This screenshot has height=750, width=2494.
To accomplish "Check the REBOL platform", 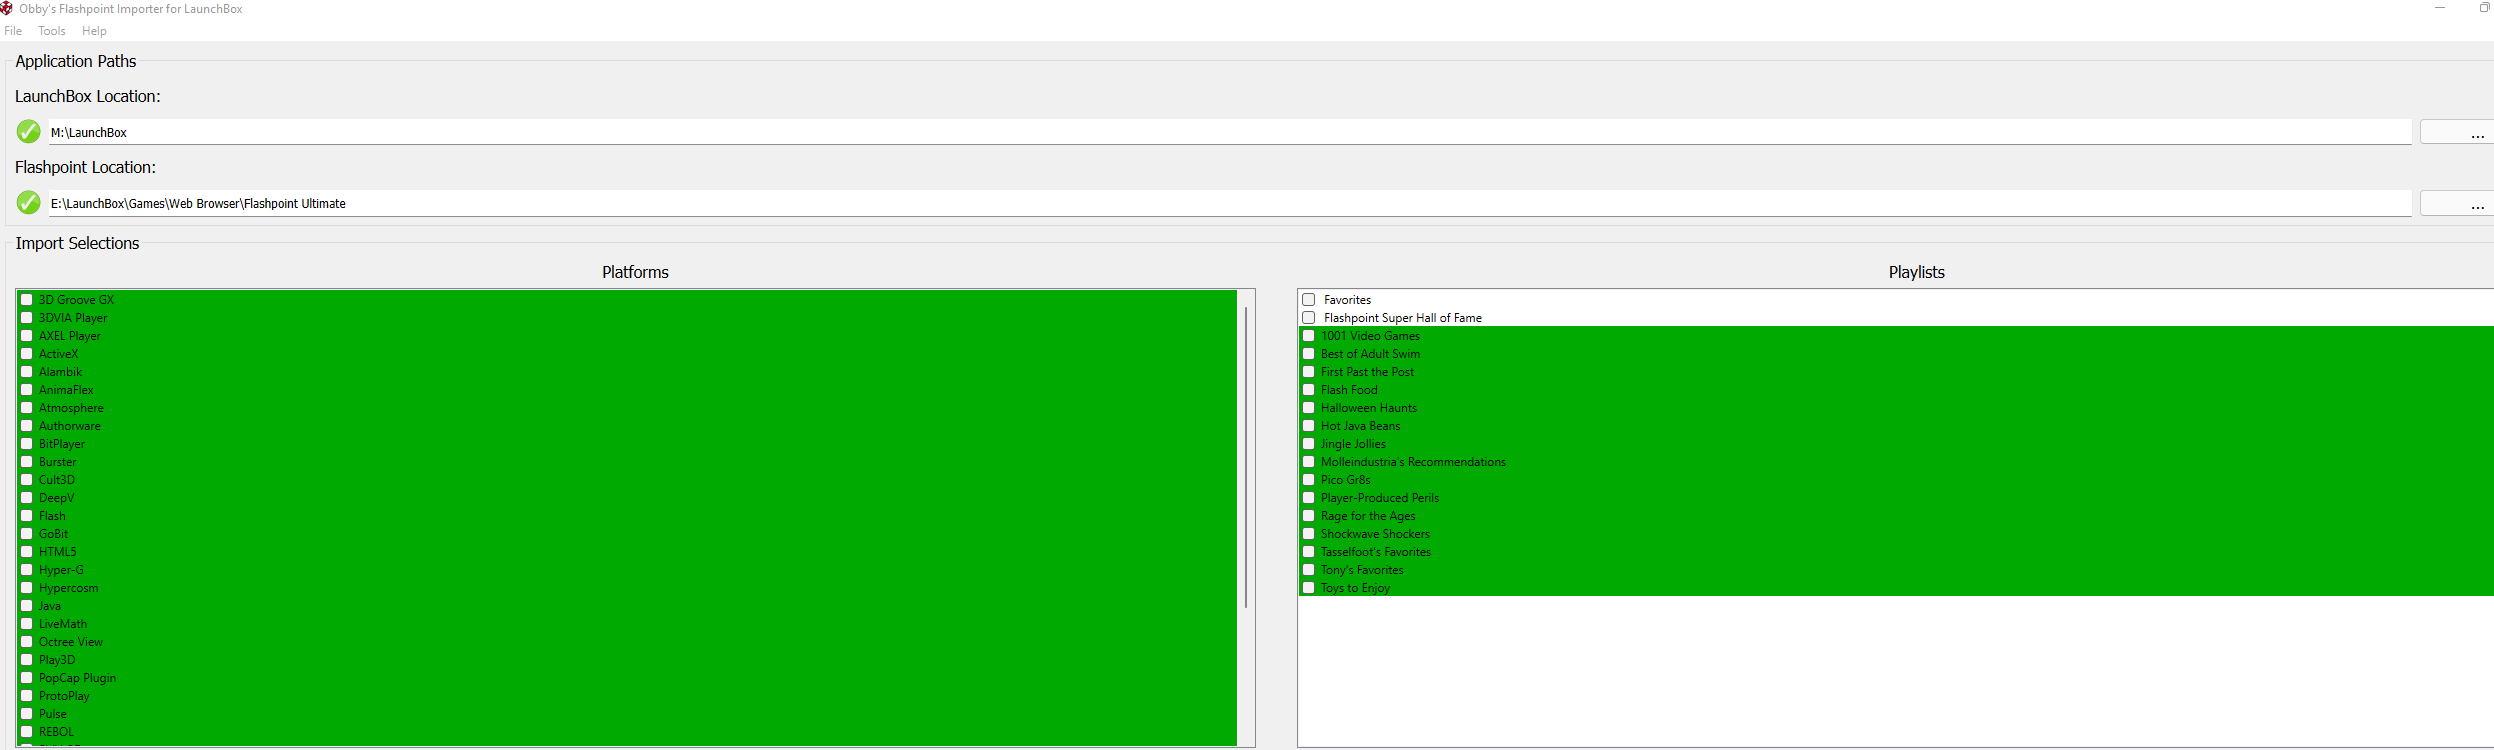I will [27, 731].
